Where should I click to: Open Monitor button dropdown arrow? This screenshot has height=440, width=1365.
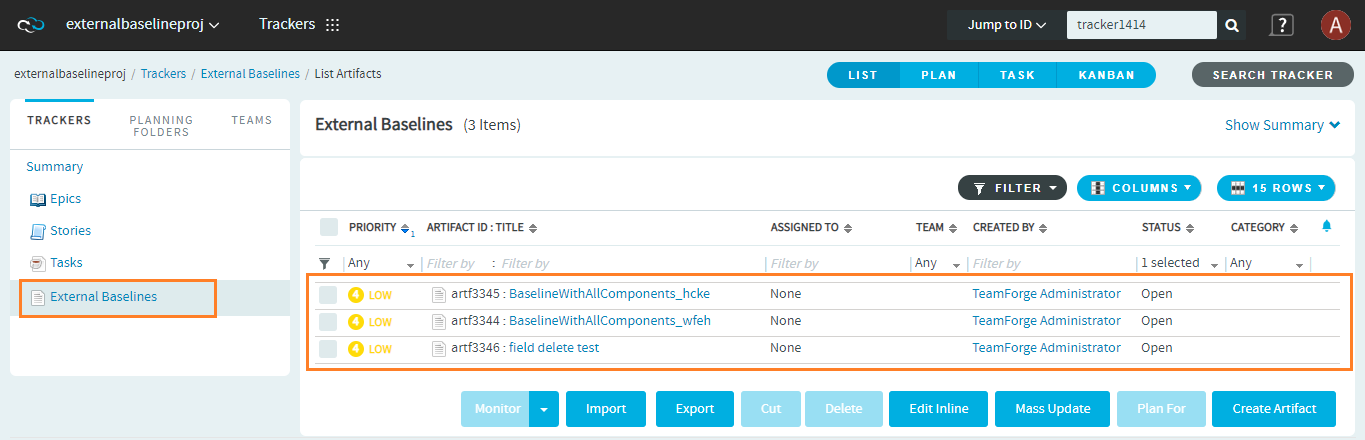tap(544, 408)
